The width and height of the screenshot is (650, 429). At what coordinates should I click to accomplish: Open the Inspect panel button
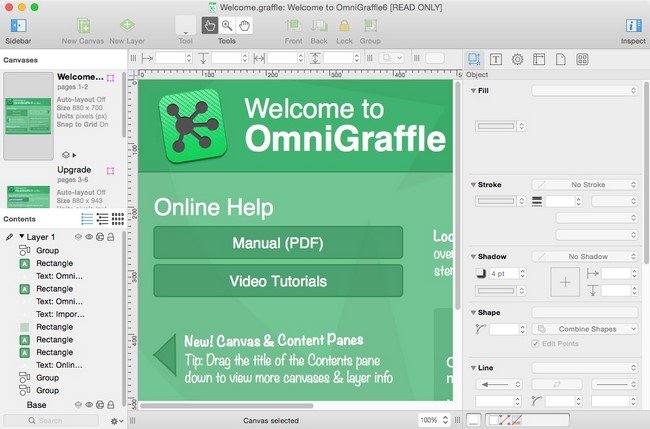point(633,26)
